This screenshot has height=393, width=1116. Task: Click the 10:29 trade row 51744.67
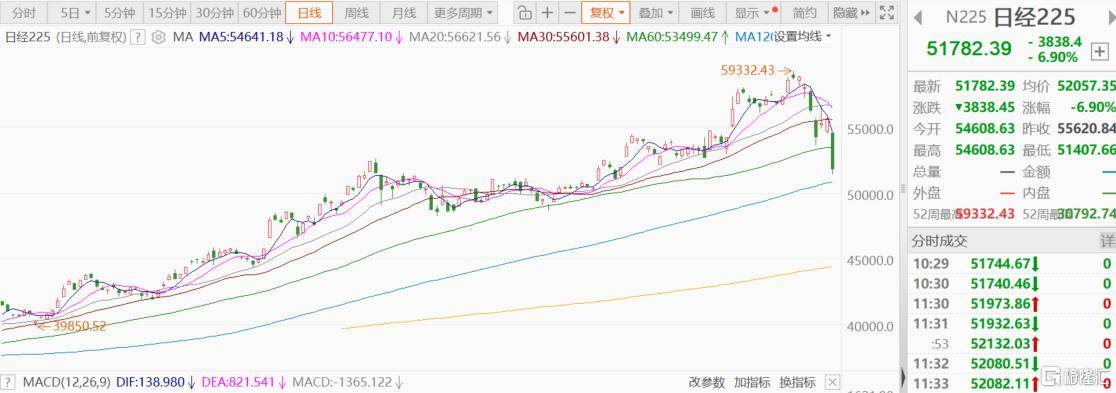click(x=1011, y=263)
